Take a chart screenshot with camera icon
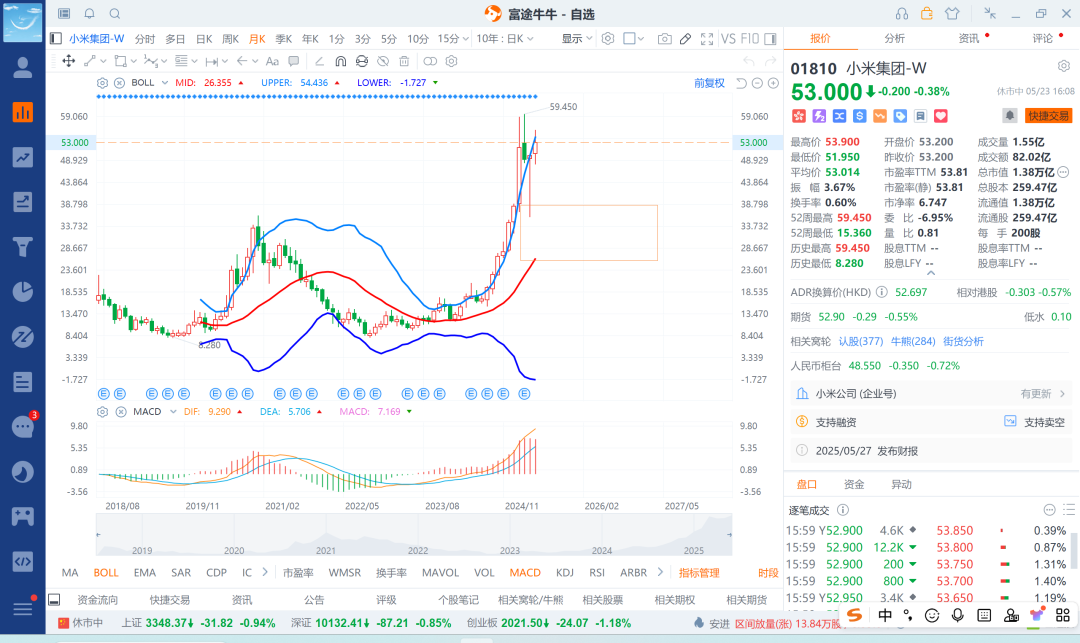Screen dimensions: 1080x643 pos(664,39)
